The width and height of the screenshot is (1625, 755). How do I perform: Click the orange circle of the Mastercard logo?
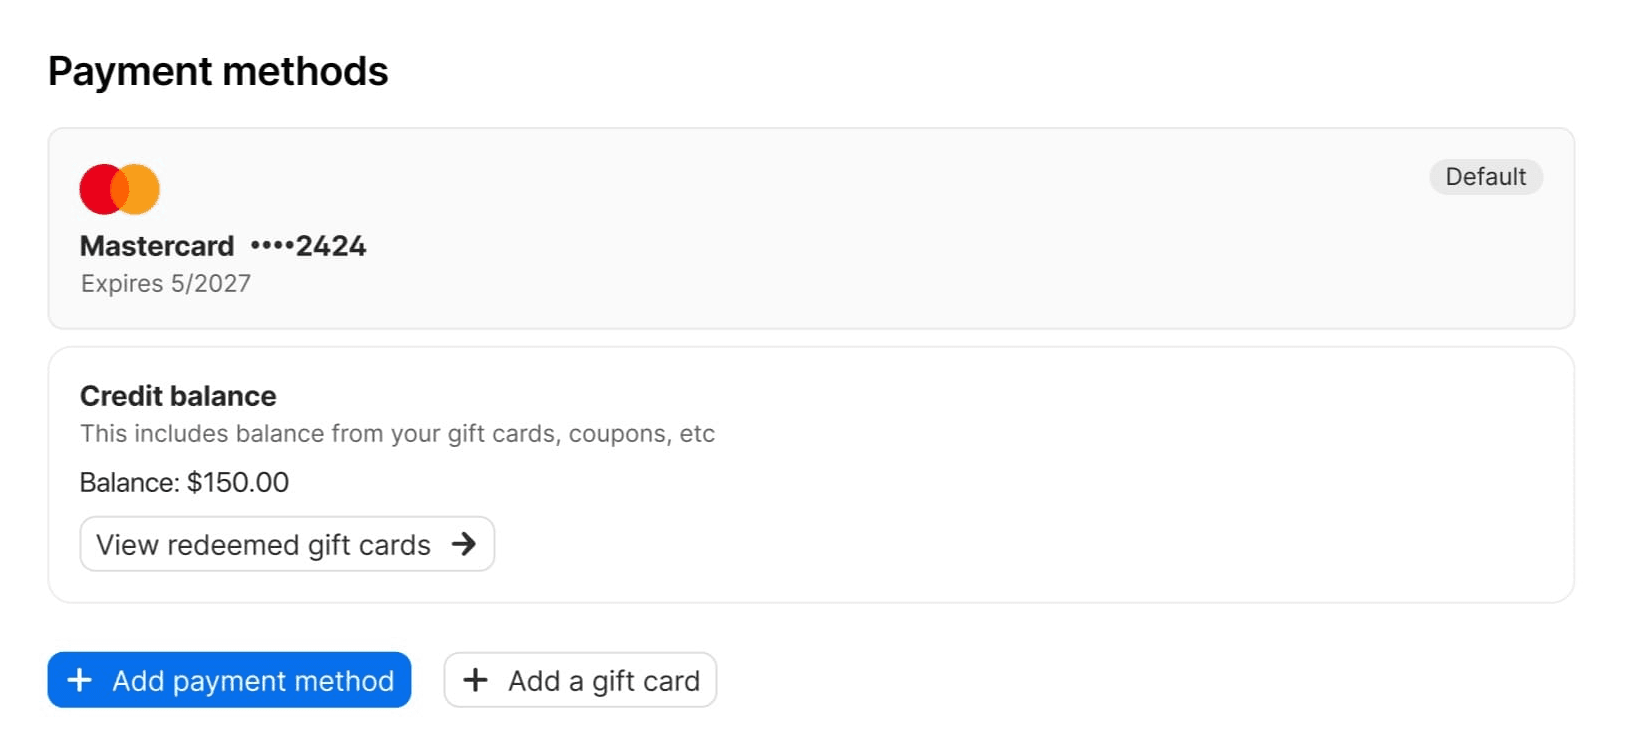pos(143,189)
